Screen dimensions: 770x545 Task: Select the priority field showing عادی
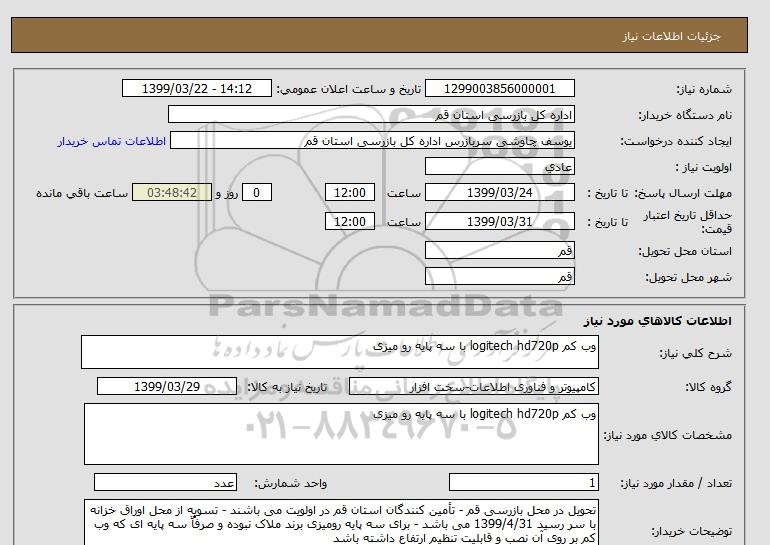(x=499, y=166)
